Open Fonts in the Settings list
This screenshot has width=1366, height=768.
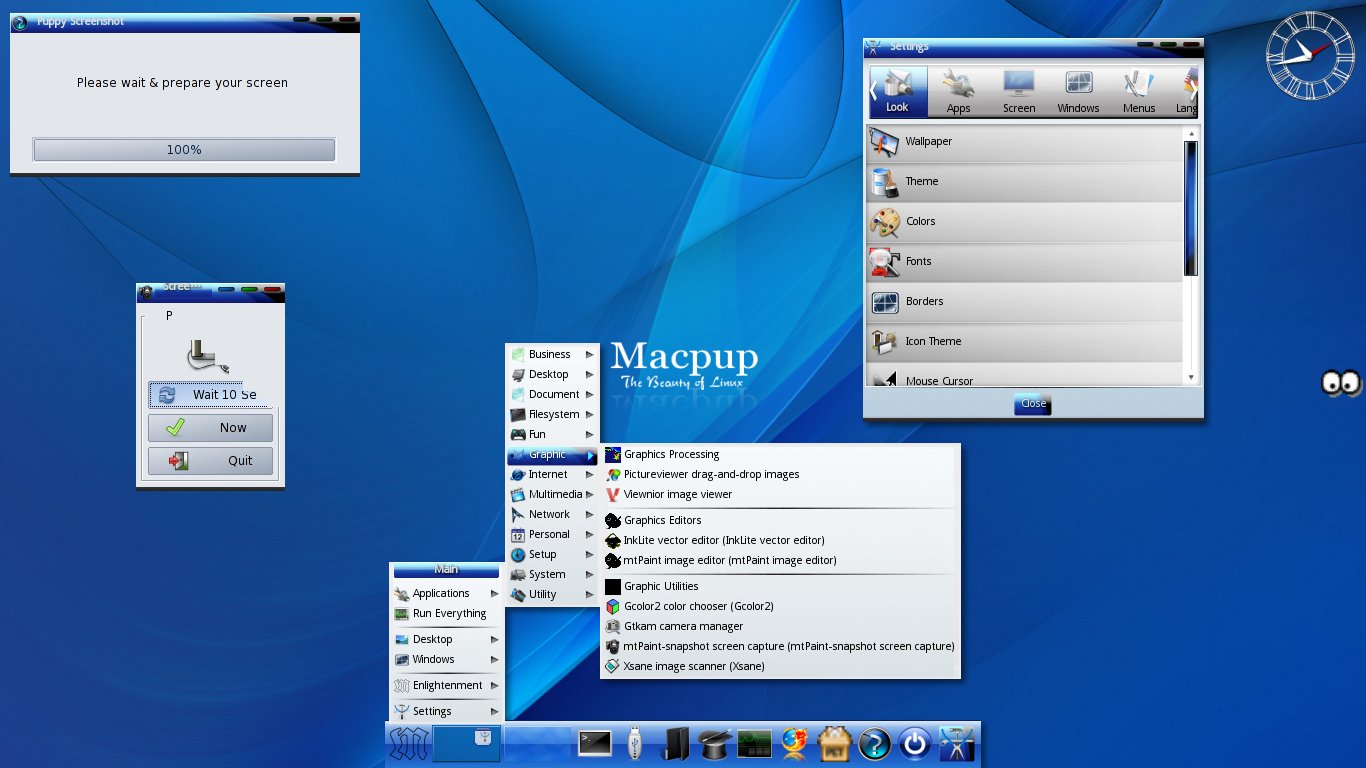1025,262
